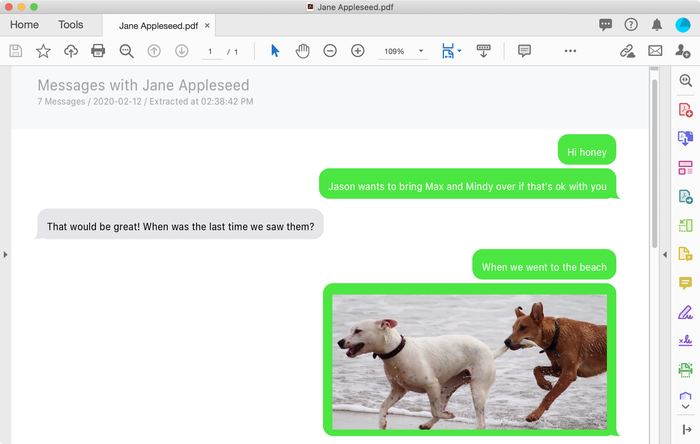Open Edit PDF sidebar tool
This screenshot has height=444, width=700.
tap(685, 196)
